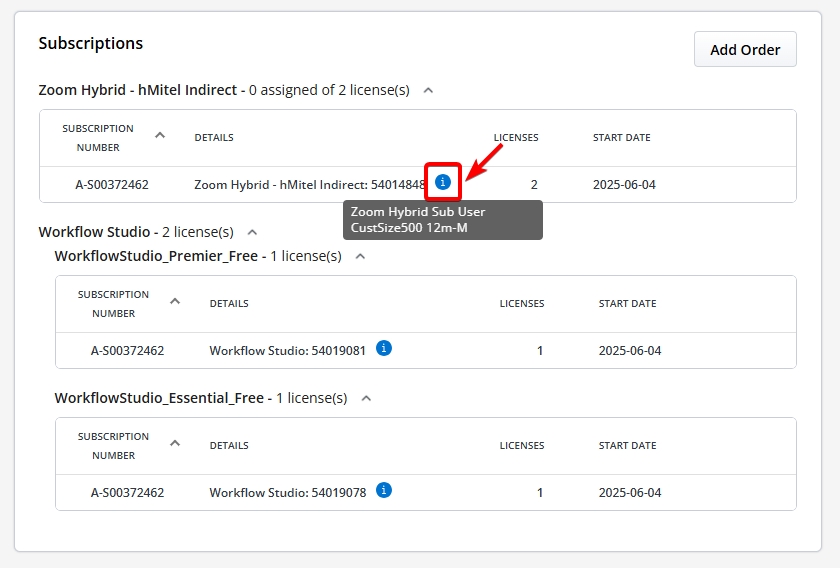Collapse the Zoom Hybrid - hMitel Indirect section
The width and height of the screenshot is (840, 568).
(x=428, y=90)
